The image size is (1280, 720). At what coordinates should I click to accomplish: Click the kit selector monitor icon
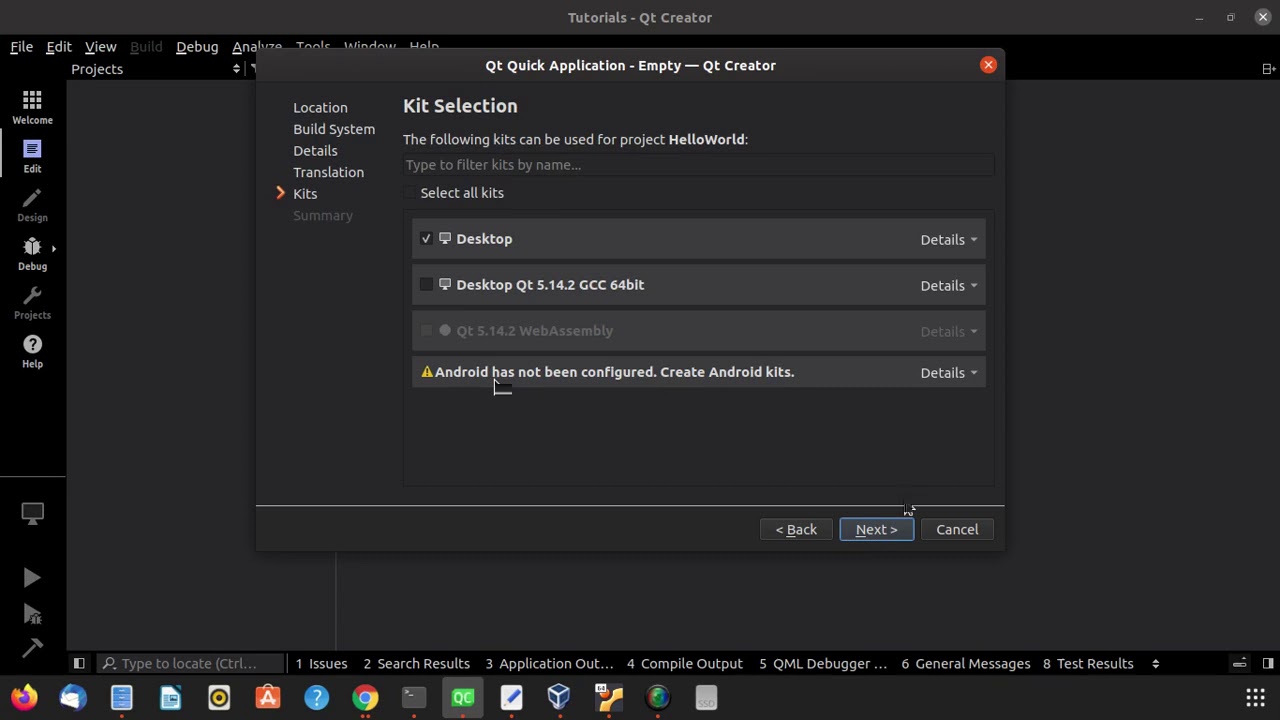pos(32,513)
